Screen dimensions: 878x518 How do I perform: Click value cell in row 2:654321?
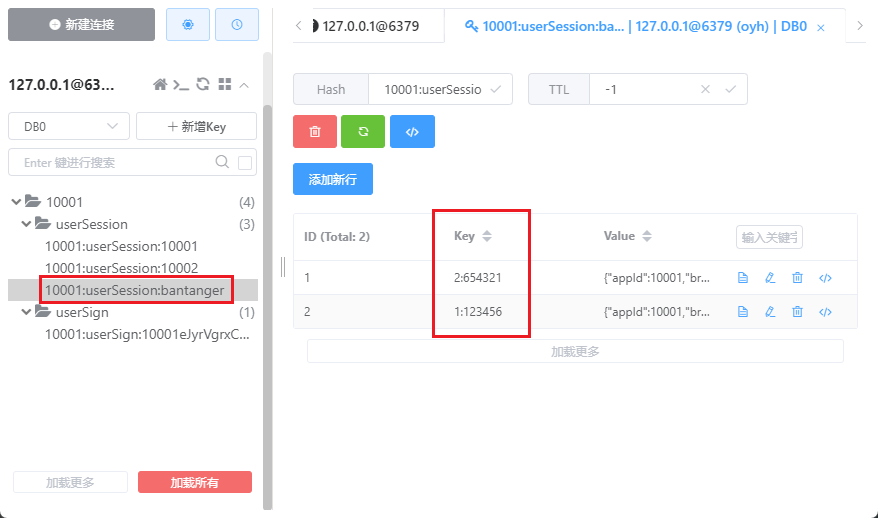pyautogui.click(x=656, y=278)
